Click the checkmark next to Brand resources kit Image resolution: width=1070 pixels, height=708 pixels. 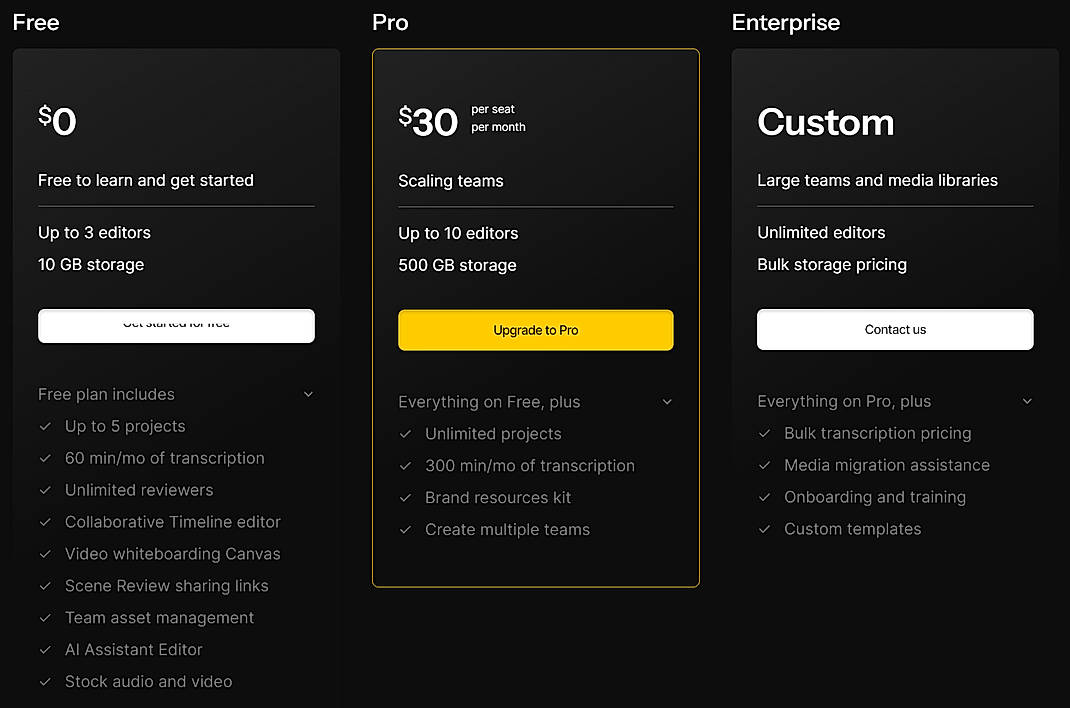tap(404, 497)
